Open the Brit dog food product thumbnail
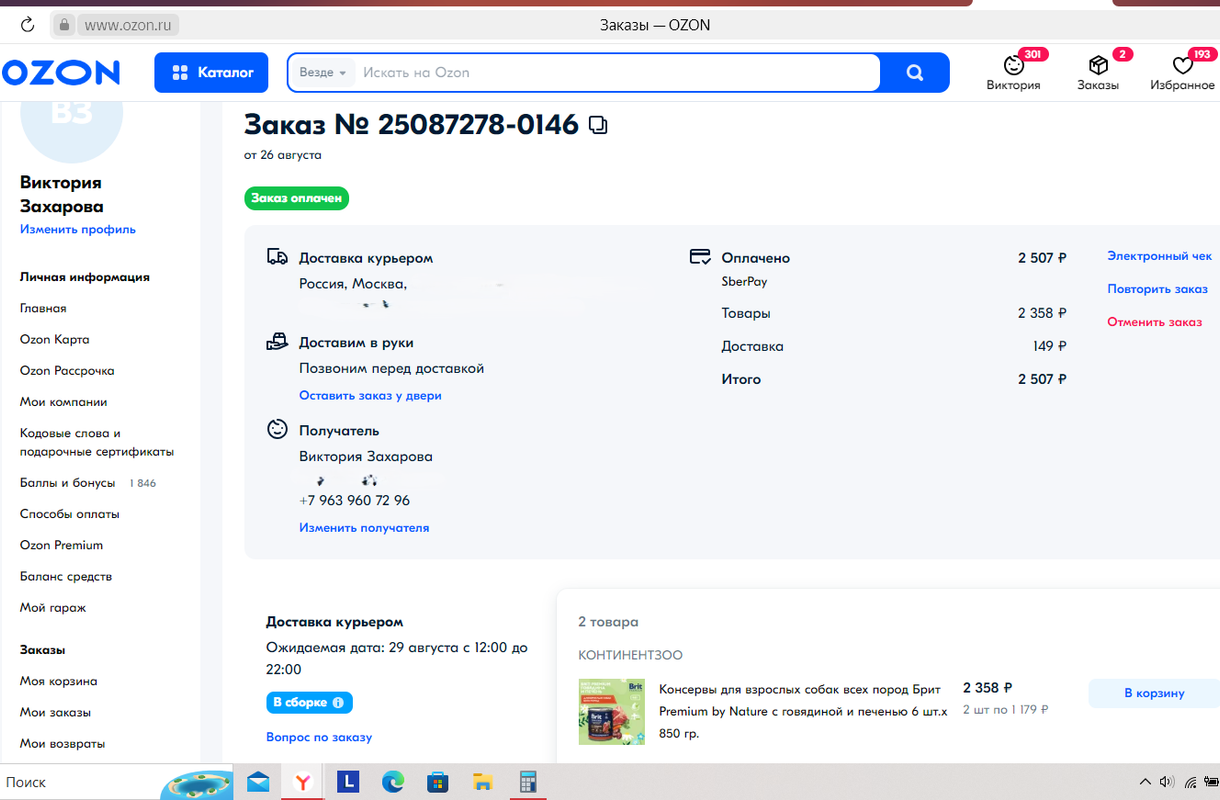This screenshot has height=800, width=1220. point(612,712)
